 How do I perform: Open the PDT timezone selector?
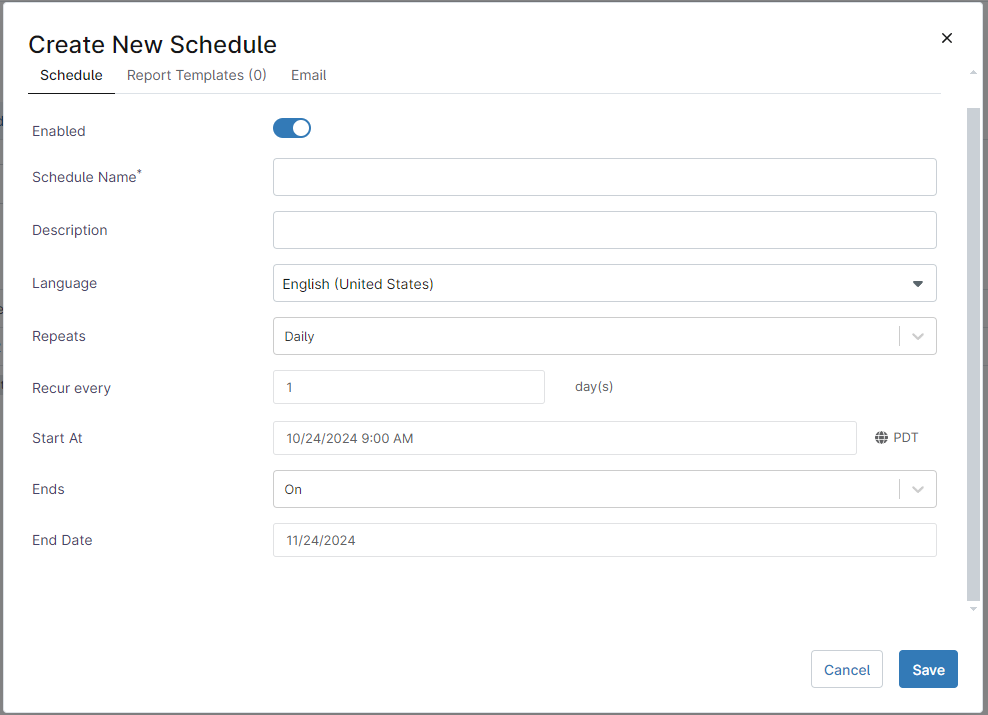pos(896,437)
